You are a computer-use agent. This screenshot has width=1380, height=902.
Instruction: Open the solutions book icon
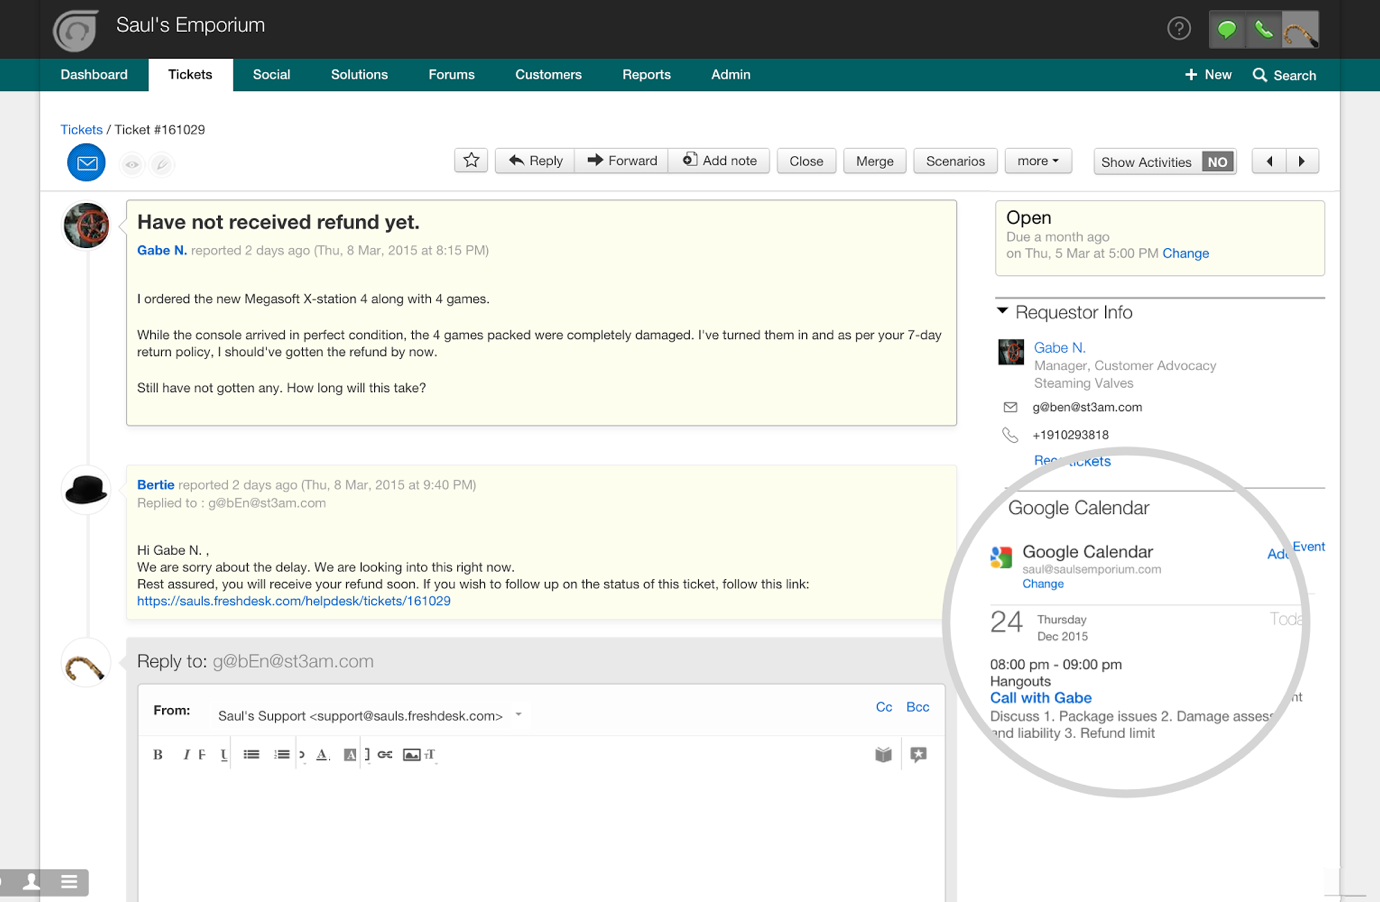(x=883, y=755)
